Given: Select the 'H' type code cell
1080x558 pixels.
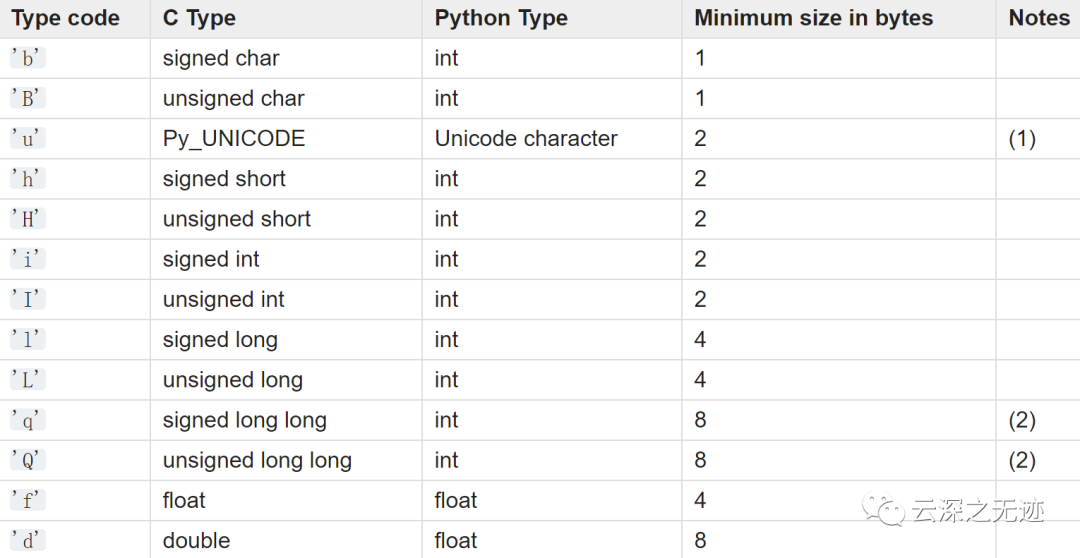Looking at the screenshot, I should (28, 219).
